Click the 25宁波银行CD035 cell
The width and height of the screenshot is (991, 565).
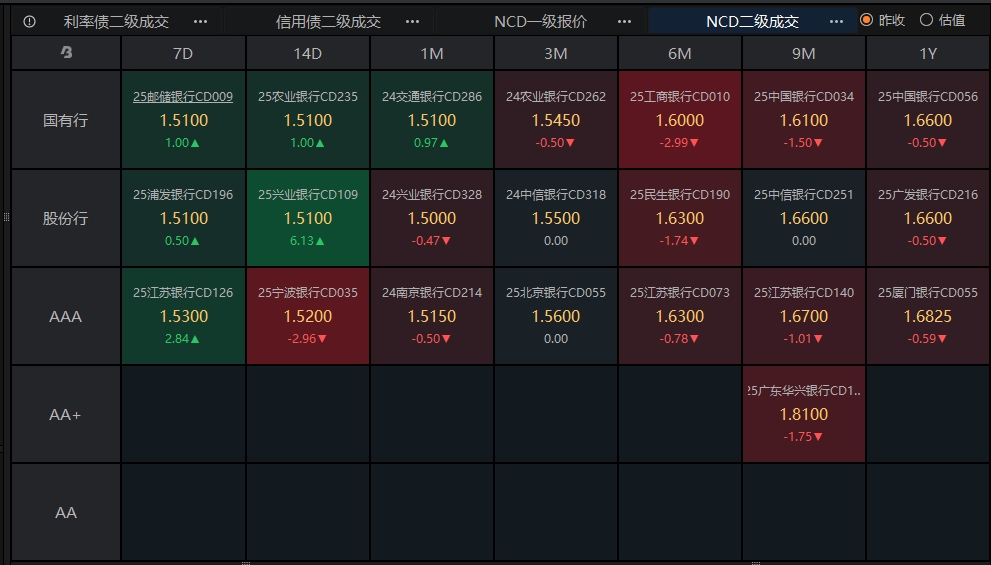pos(307,316)
